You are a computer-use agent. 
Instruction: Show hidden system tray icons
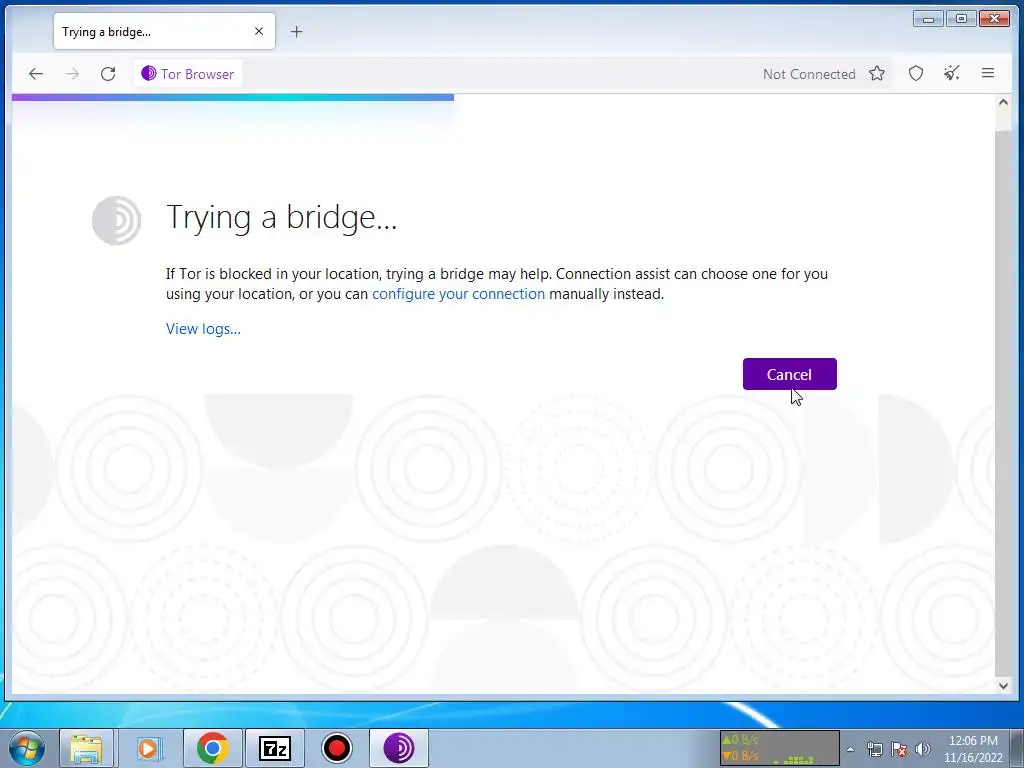point(850,749)
